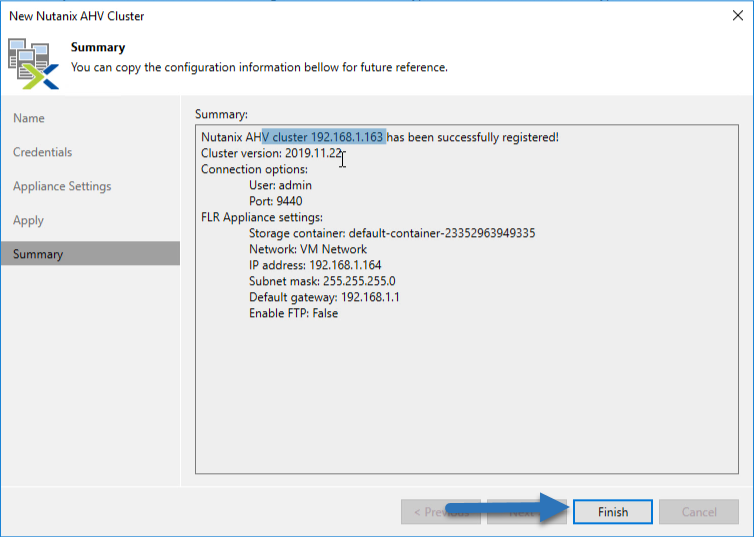Click the 'FLR Appliance settings:' line
Image resolution: width=754 pixels, height=537 pixels.
[262, 217]
